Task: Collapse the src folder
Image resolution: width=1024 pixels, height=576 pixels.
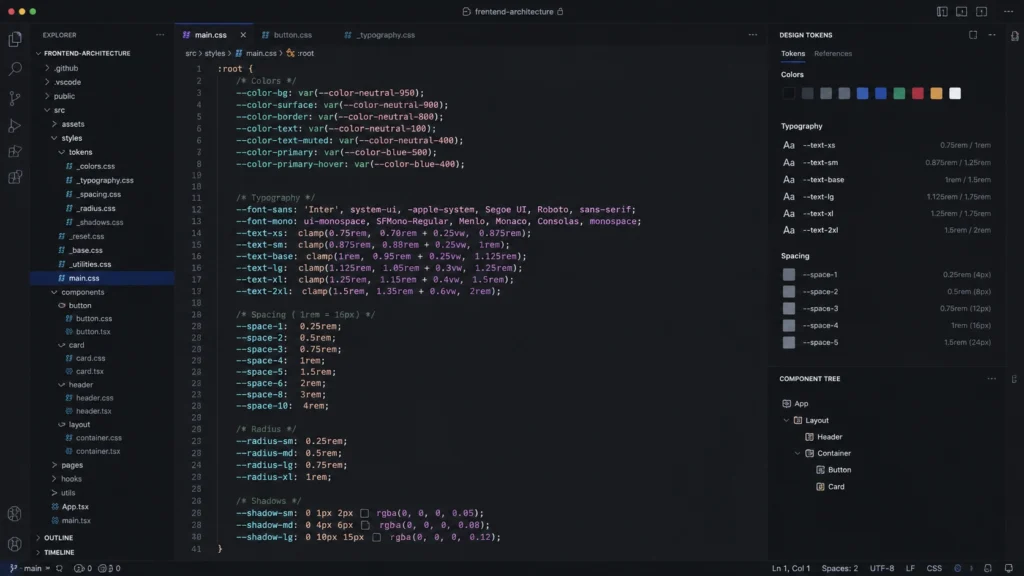Action: click(47, 110)
